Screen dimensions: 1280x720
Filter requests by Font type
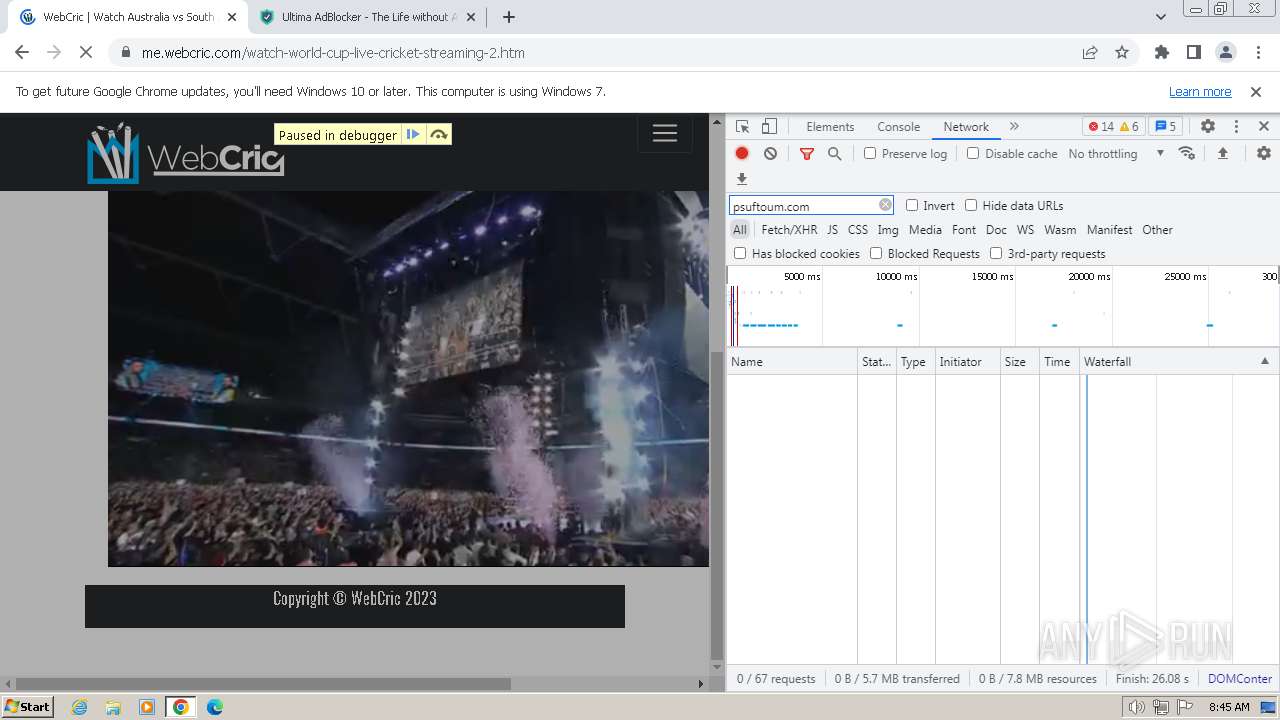pos(964,229)
